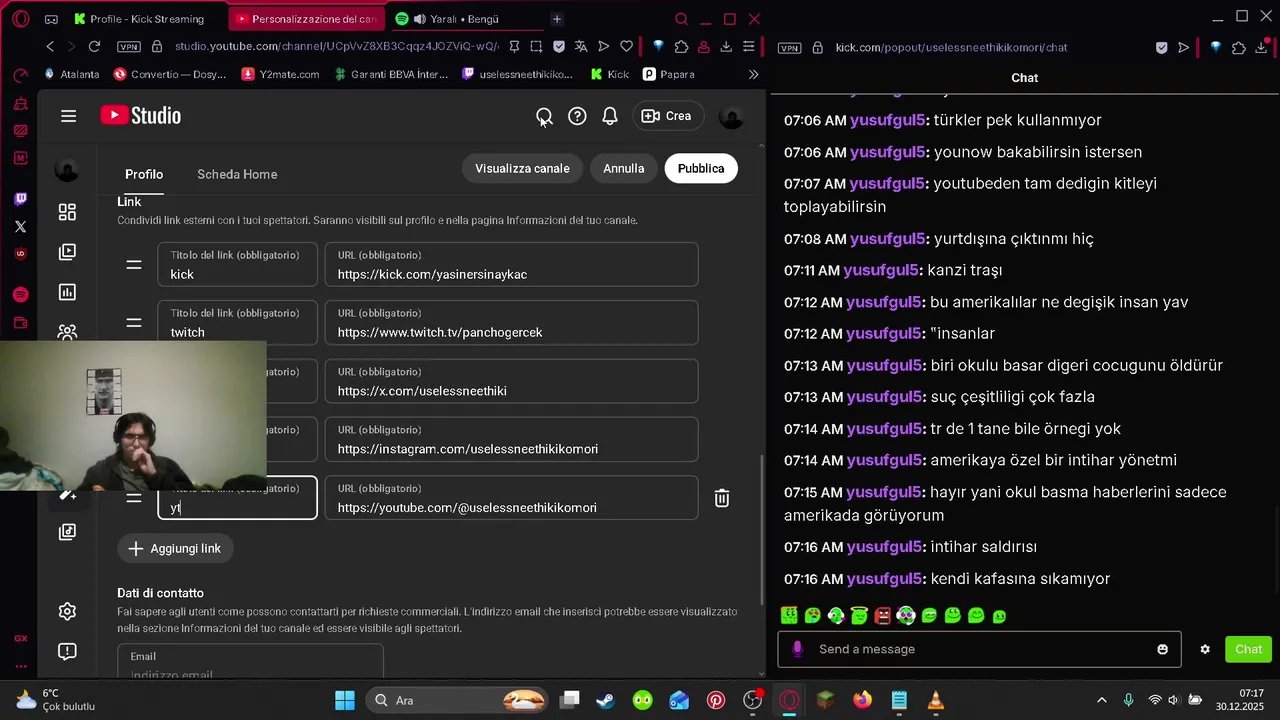Open extensions puzzle icon in Studio window
Viewport: 1280px width, 720px height.
pyautogui.click(x=681, y=46)
